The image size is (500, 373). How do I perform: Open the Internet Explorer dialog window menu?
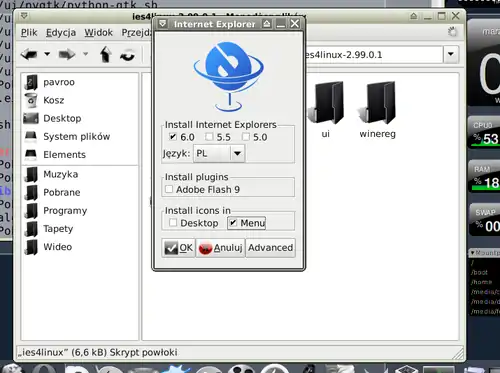tap(162, 24)
